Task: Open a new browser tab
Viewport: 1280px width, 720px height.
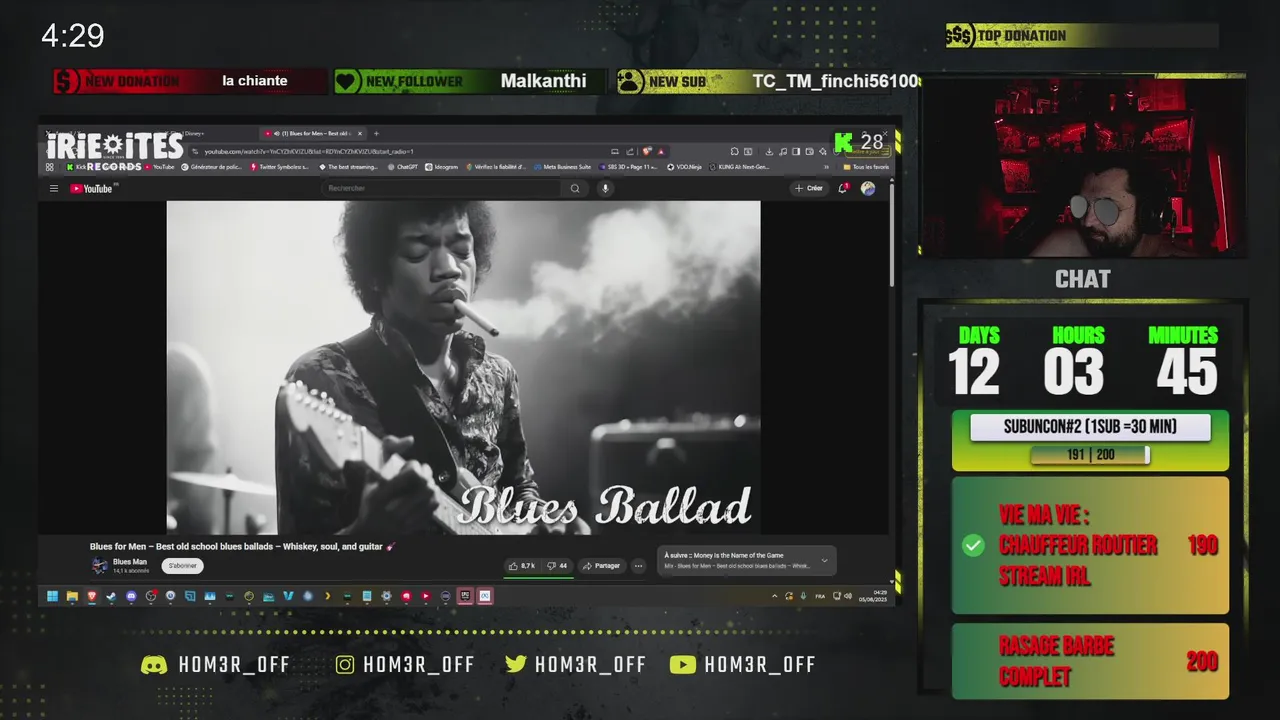Action: click(x=376, y=133)
